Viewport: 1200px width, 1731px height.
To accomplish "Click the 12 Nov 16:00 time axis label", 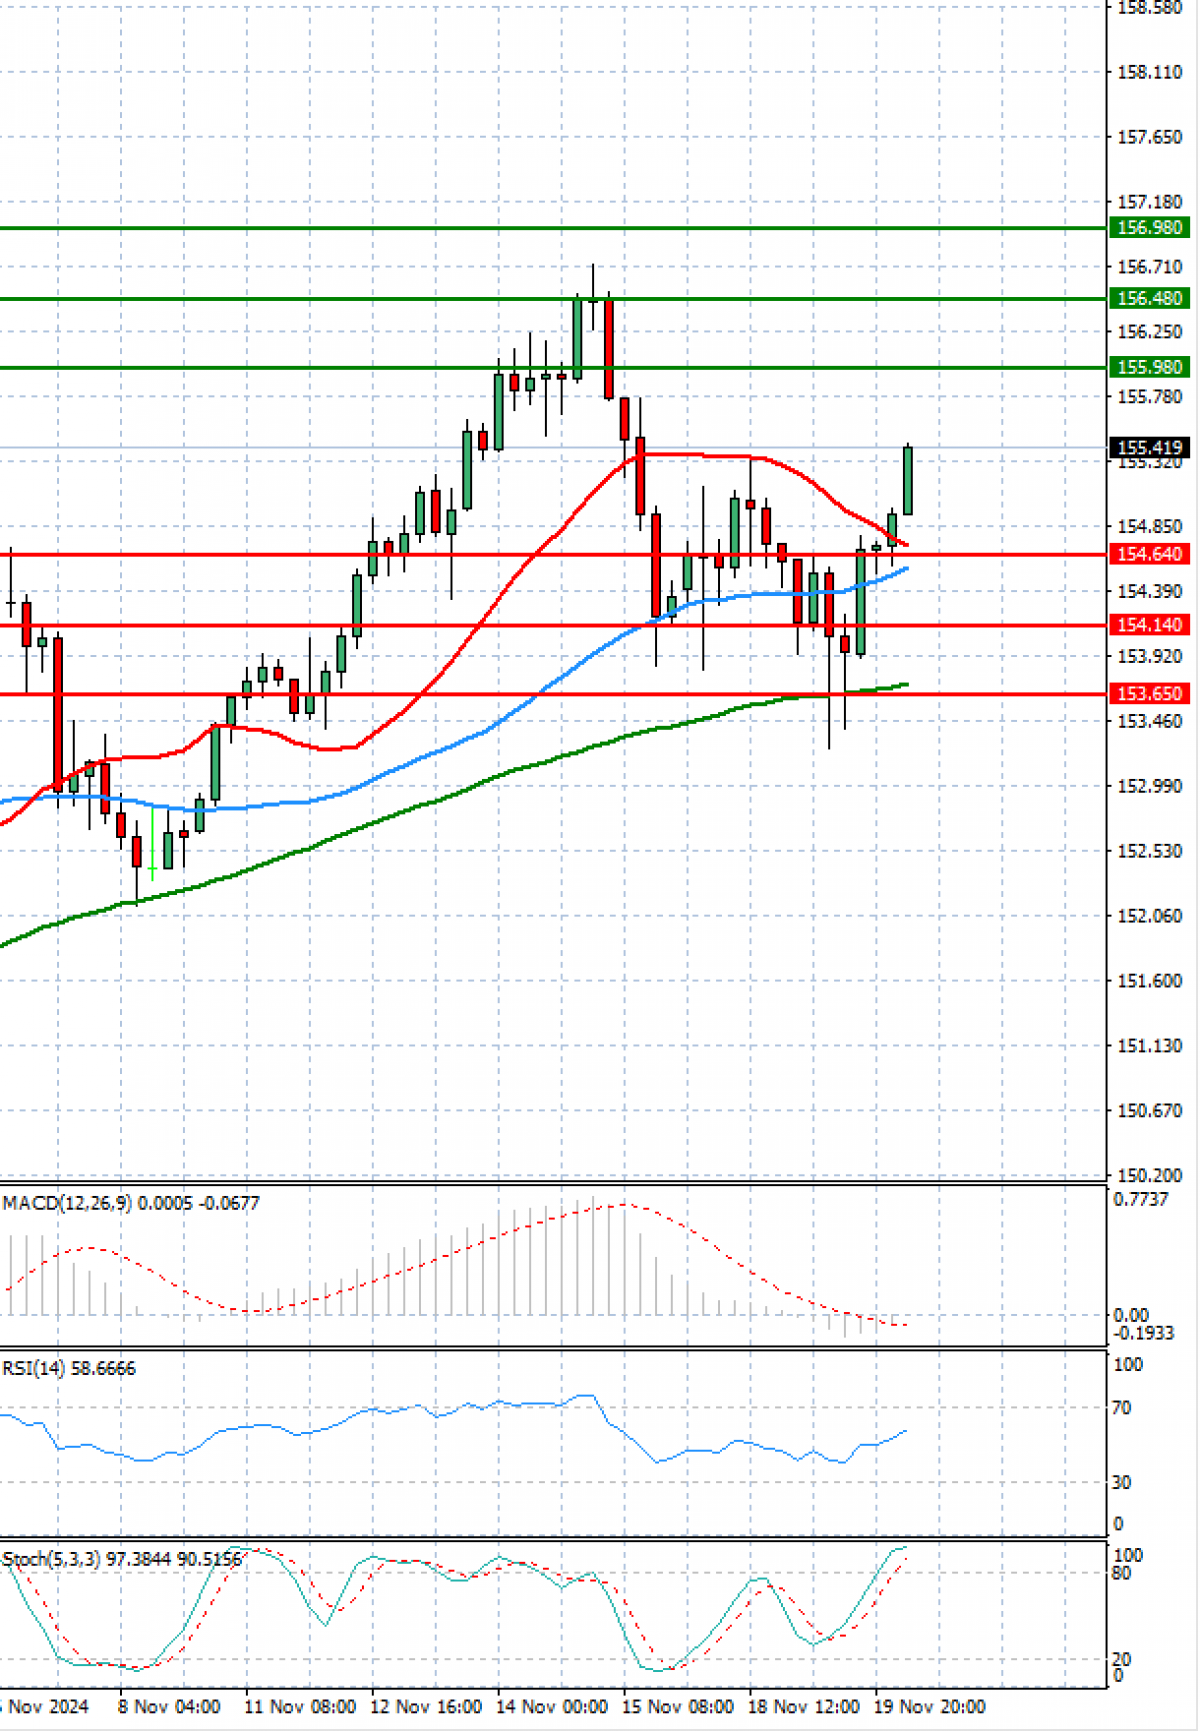I will [426, 1706].
